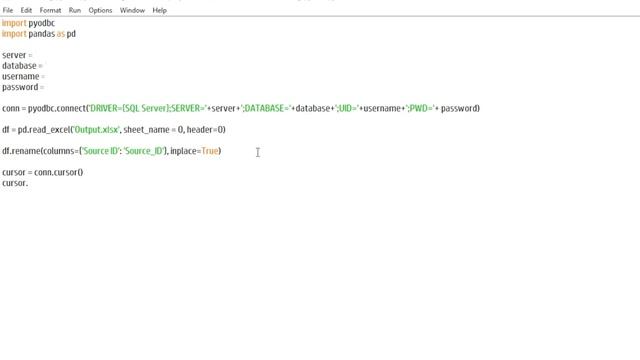The width and height of the screenshot is (640, 360).
Task: Place cursor after 'server ='
Action: (33, 55)
